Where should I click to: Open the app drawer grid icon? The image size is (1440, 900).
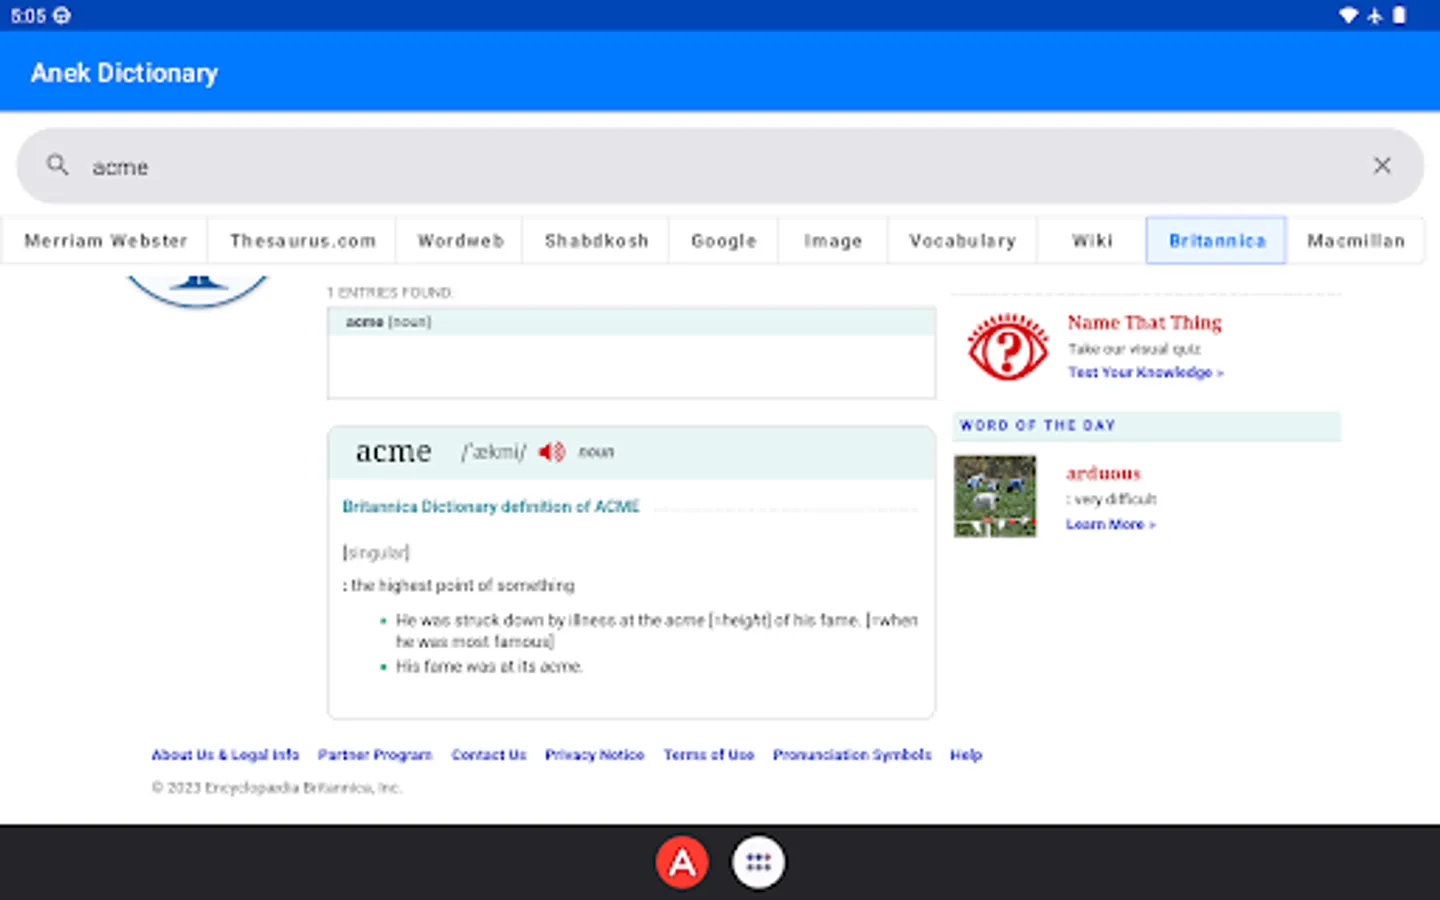(758, 862)
